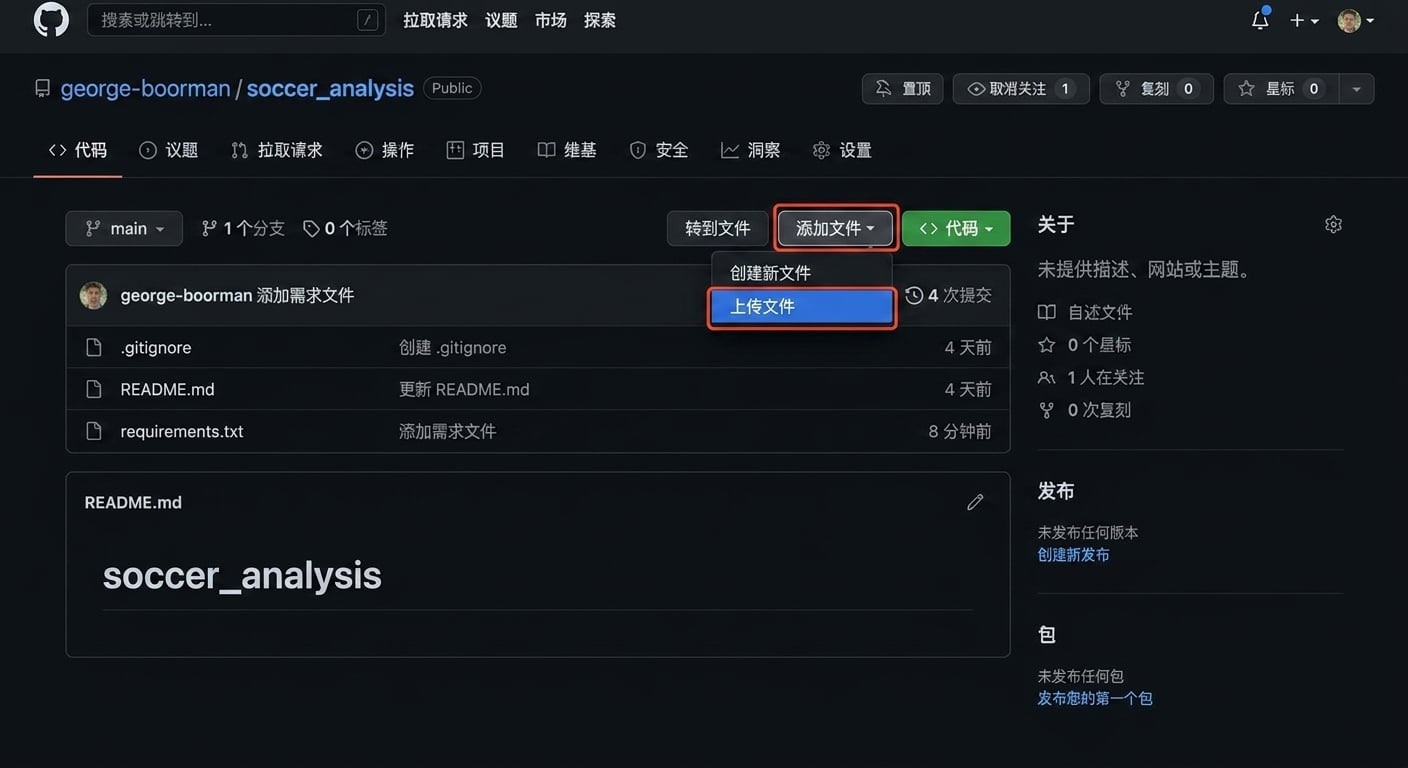Switch to the 维基 tab
1408x768 pixels.
pos(566,150)
